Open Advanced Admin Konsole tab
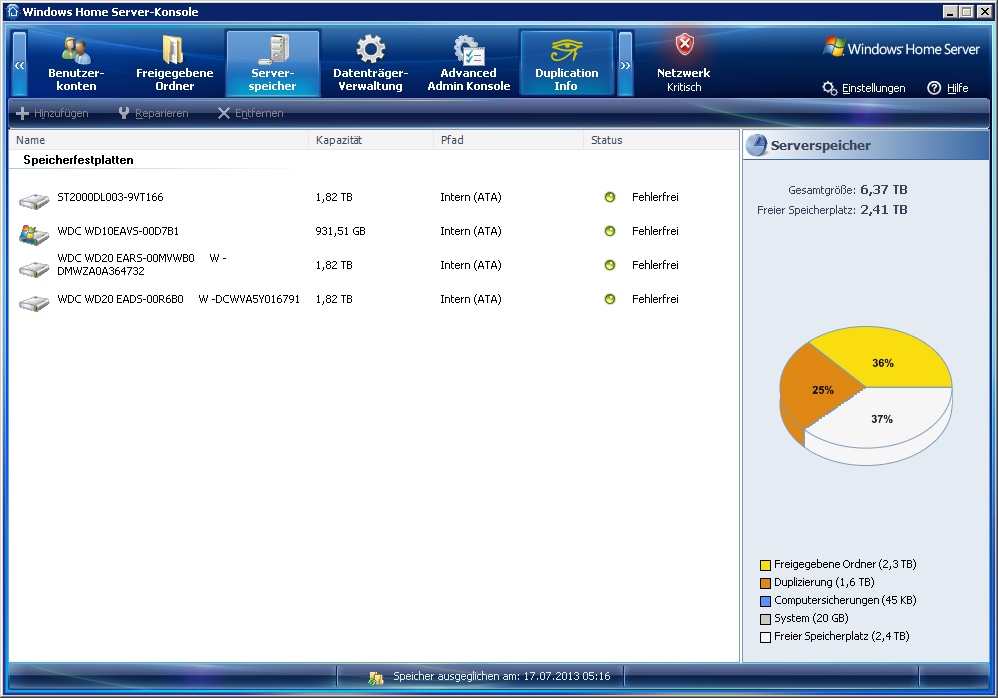The height and width of the screenshot is (698, 998). (x=468, y=64)
